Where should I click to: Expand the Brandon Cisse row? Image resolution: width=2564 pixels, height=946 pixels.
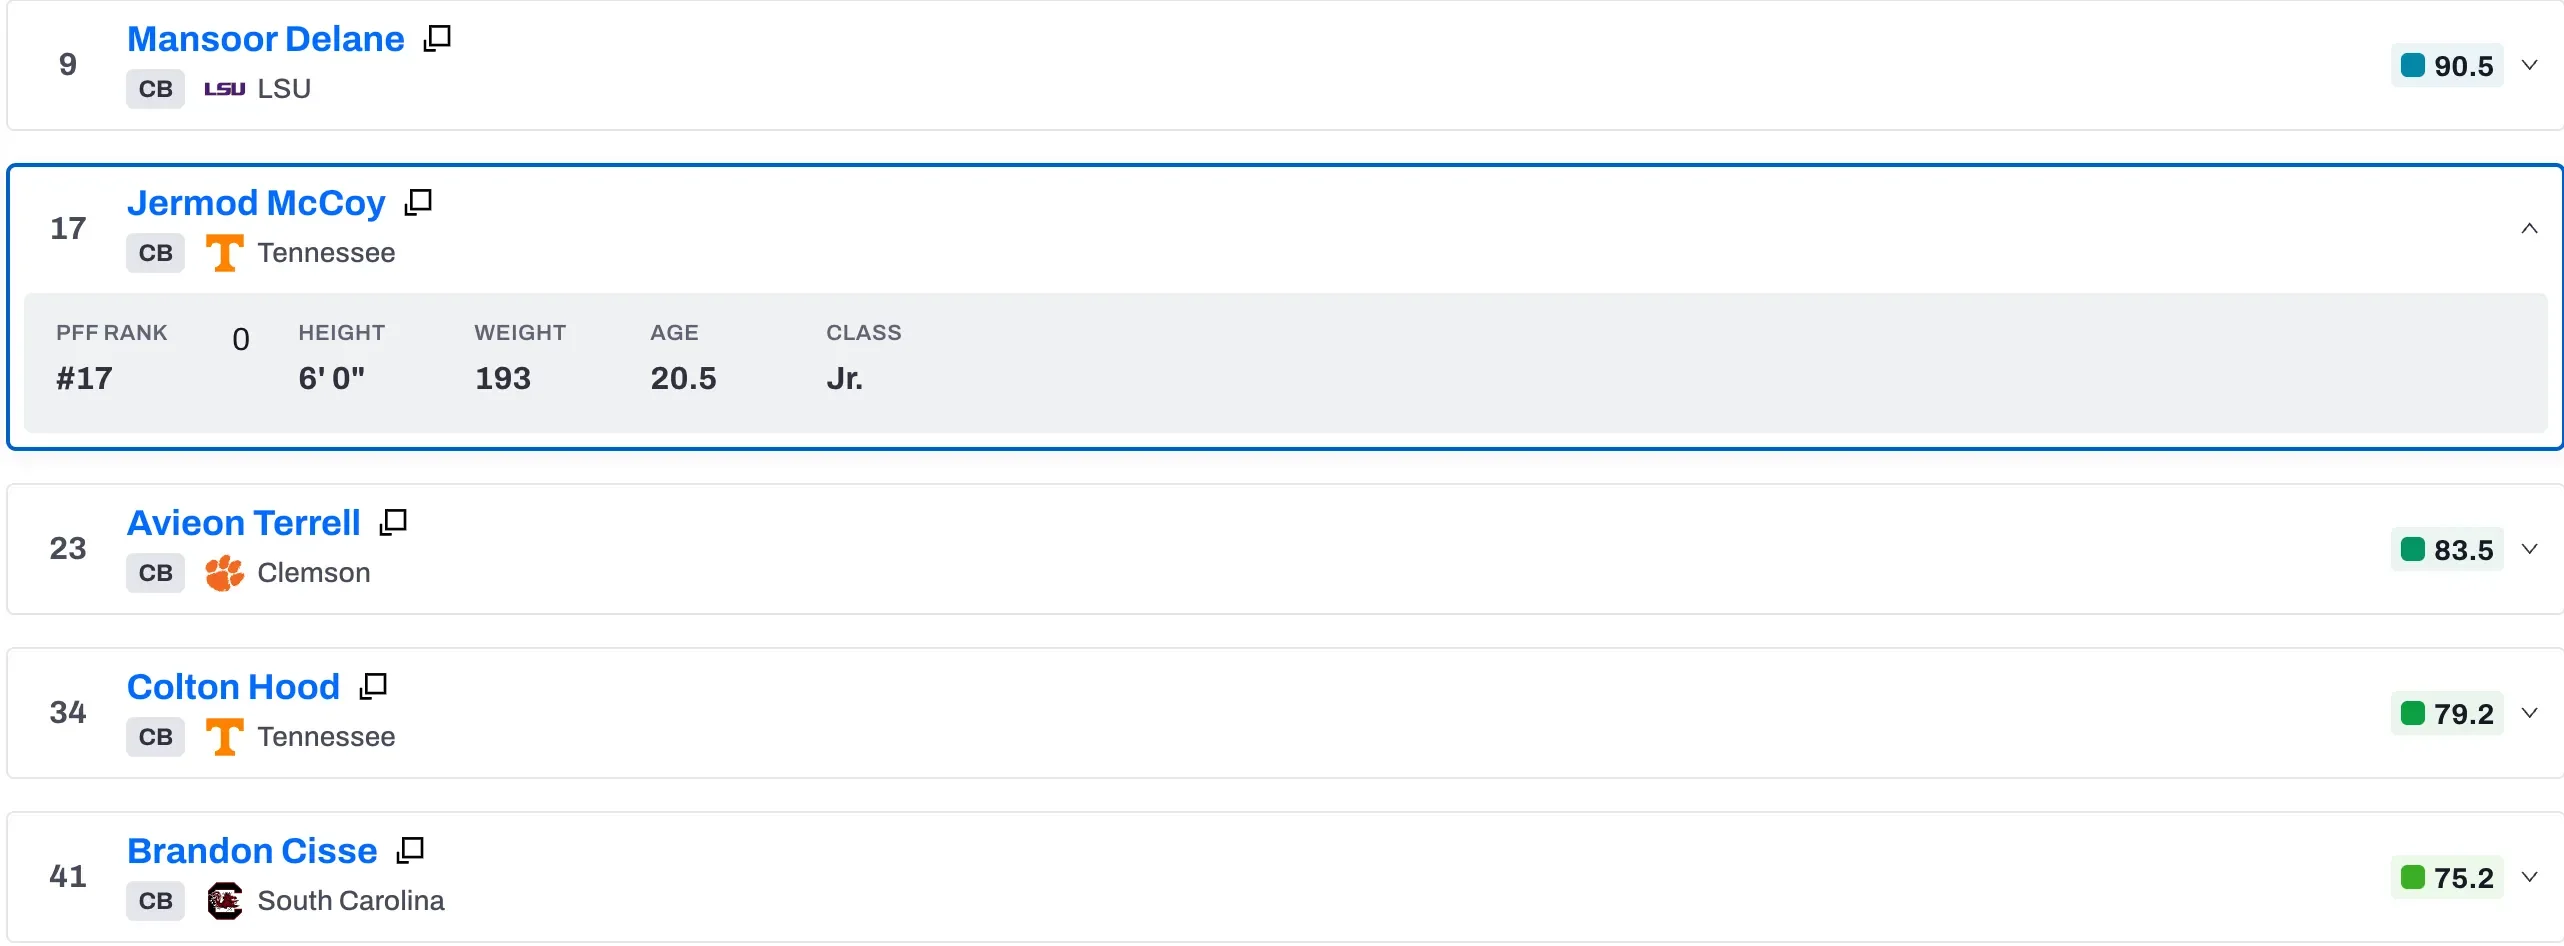pyautogui.click(x=2529, y=877)
